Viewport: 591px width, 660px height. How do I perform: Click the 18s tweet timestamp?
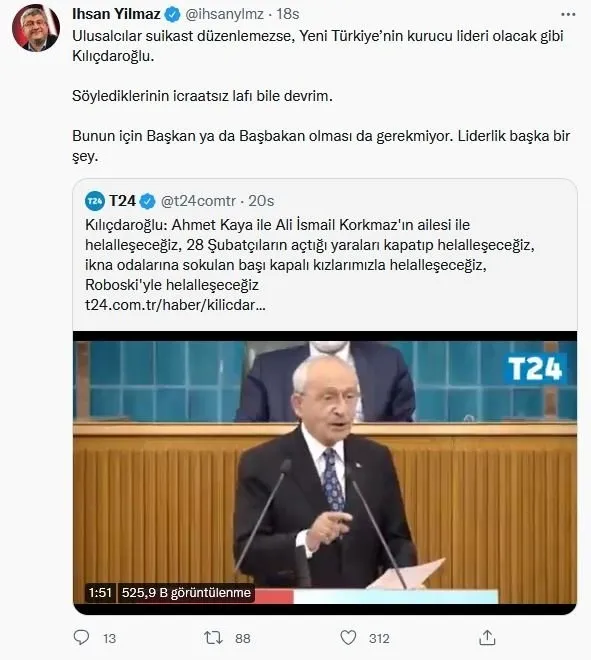(288, 14)
